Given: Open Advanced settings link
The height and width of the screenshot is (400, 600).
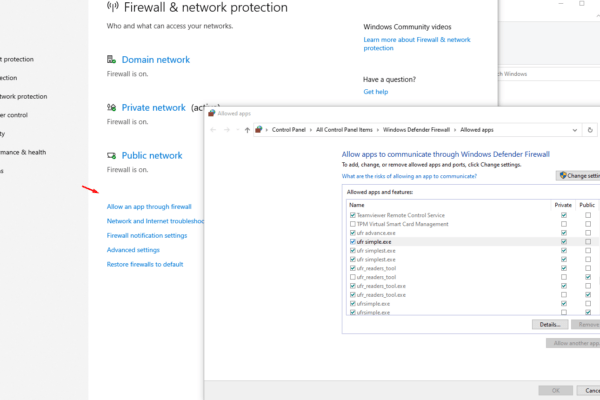Looking at the screenshot, I should tap(133, 250).
